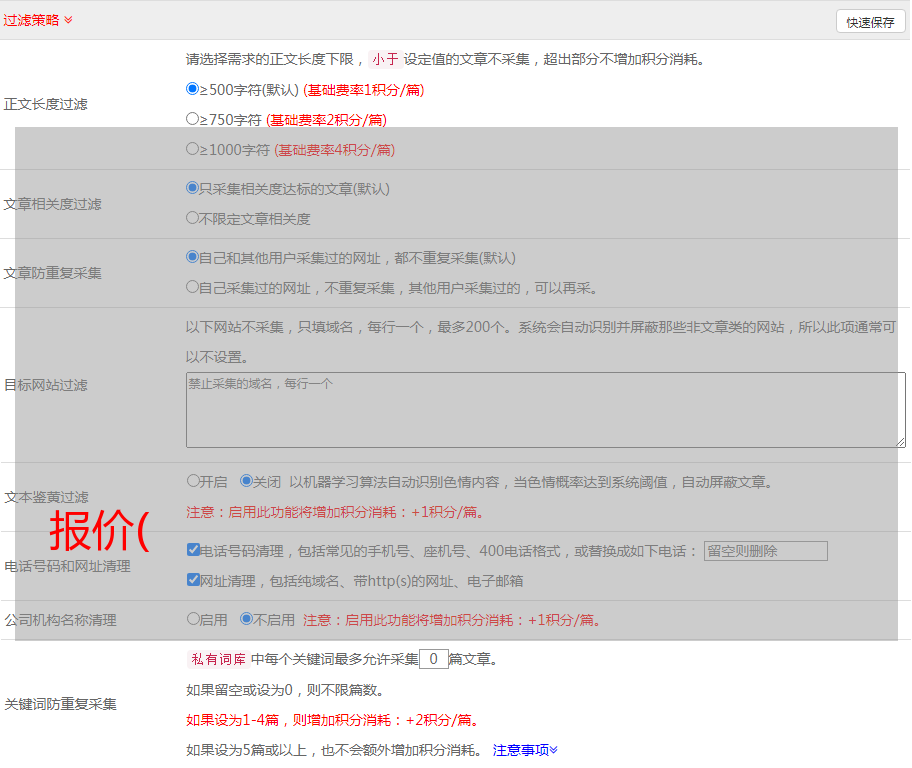
Task: Enable 文本鉴黄过滤 with 开启 radio
Action: (193, 481)
